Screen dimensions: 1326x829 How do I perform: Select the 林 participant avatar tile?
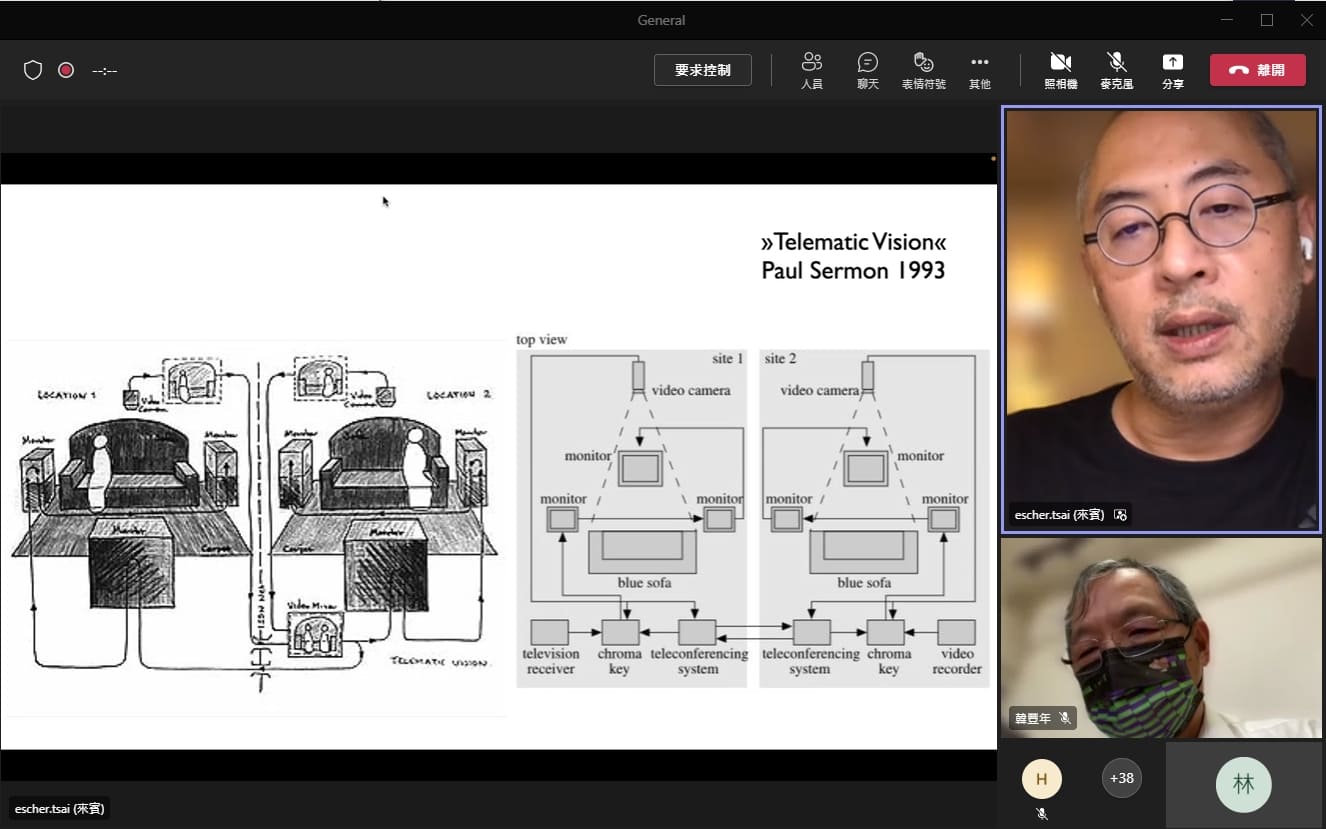tap(1243, 784)
